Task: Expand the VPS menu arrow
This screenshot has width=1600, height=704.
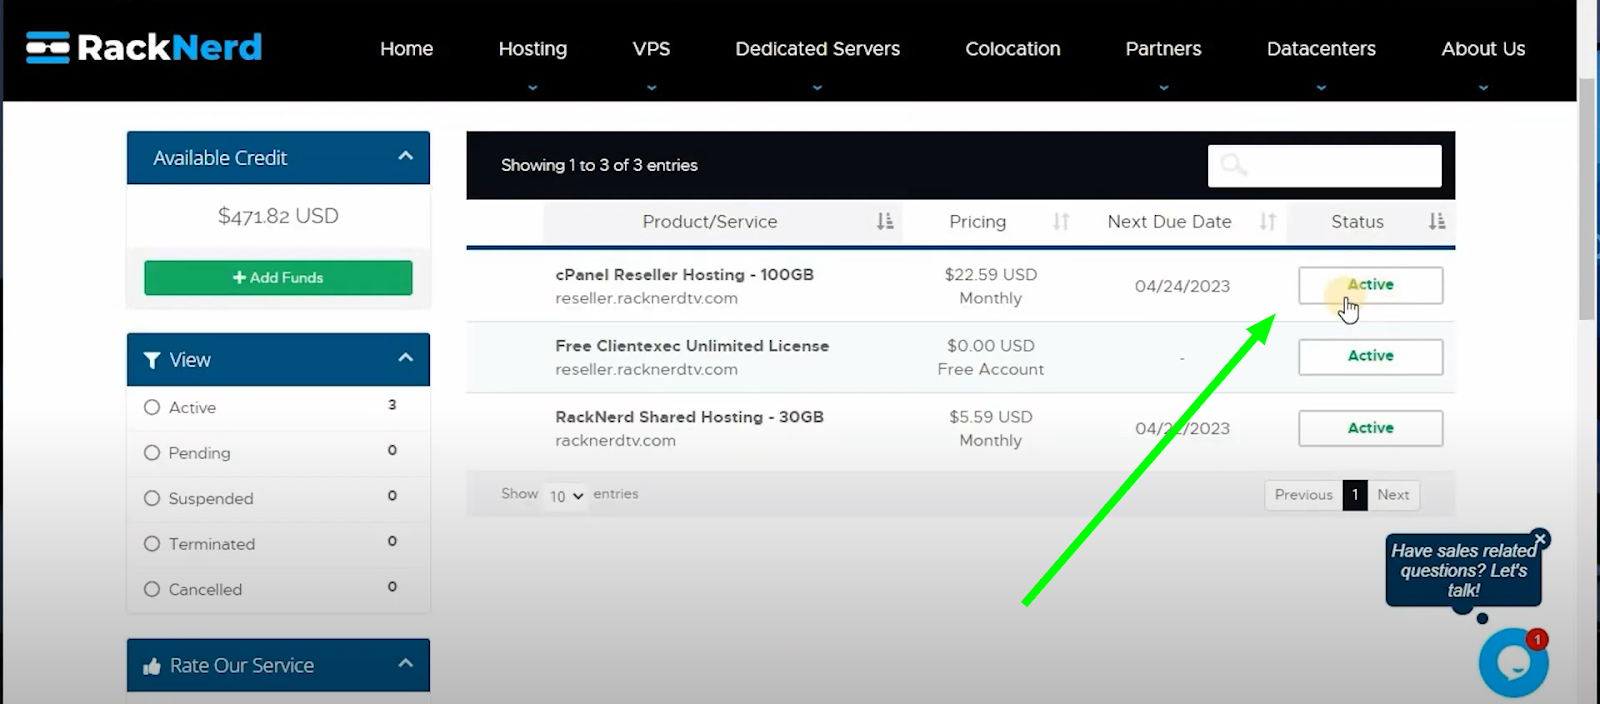Action: pyautogui.click(x=652, y=88)
